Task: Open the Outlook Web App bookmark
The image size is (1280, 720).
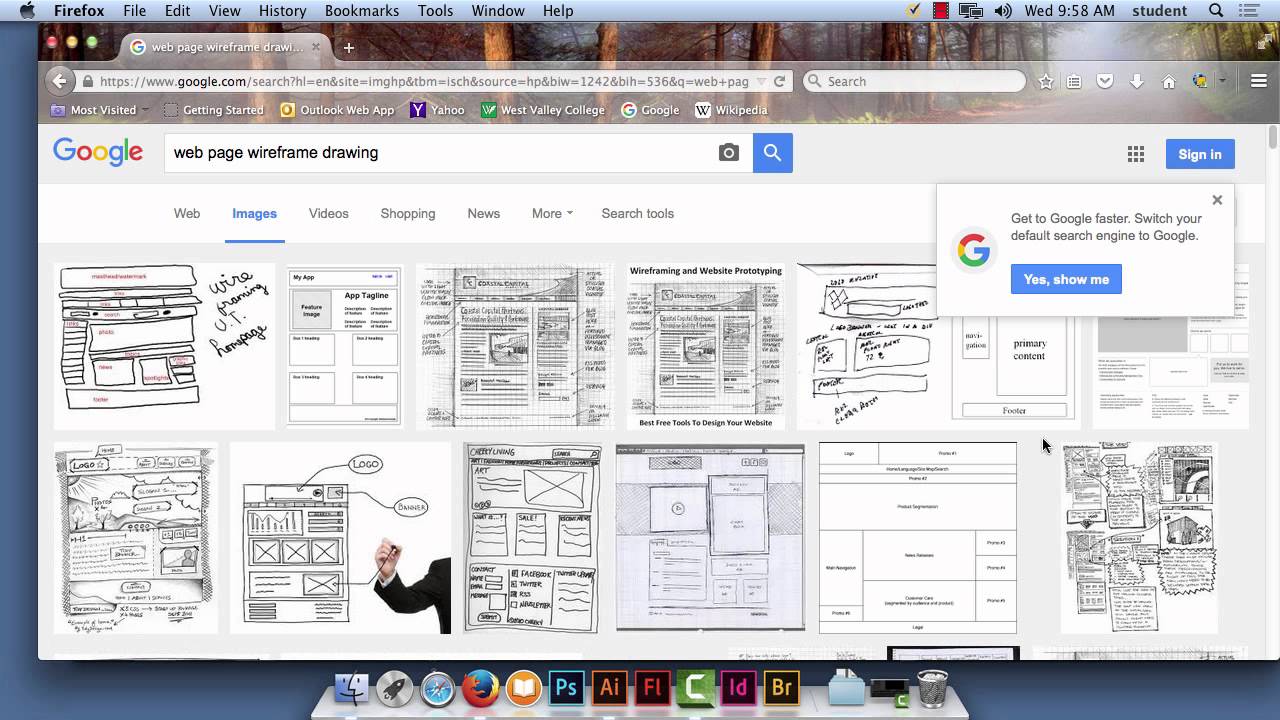Action: point(338,110)
